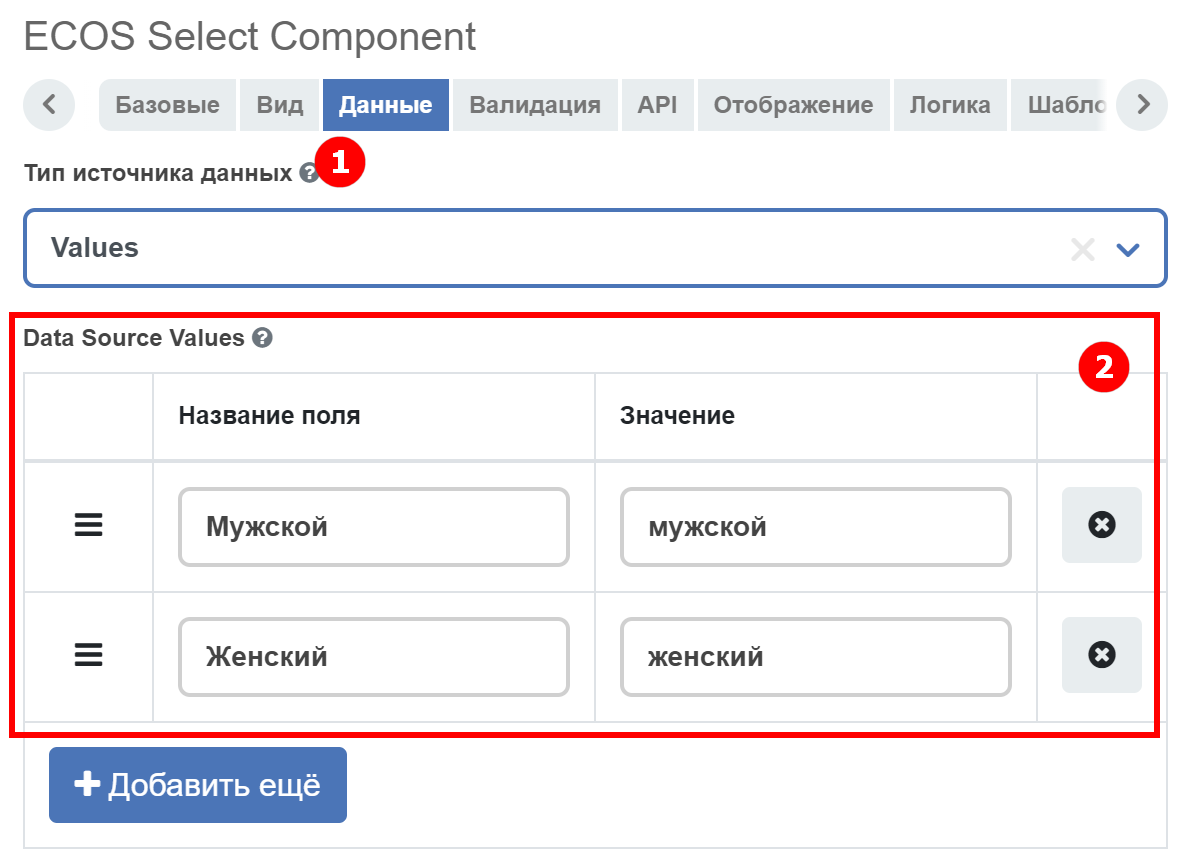Focus the Женский field name input
This screenshot has height=865, width=1185.
[373, 656]
